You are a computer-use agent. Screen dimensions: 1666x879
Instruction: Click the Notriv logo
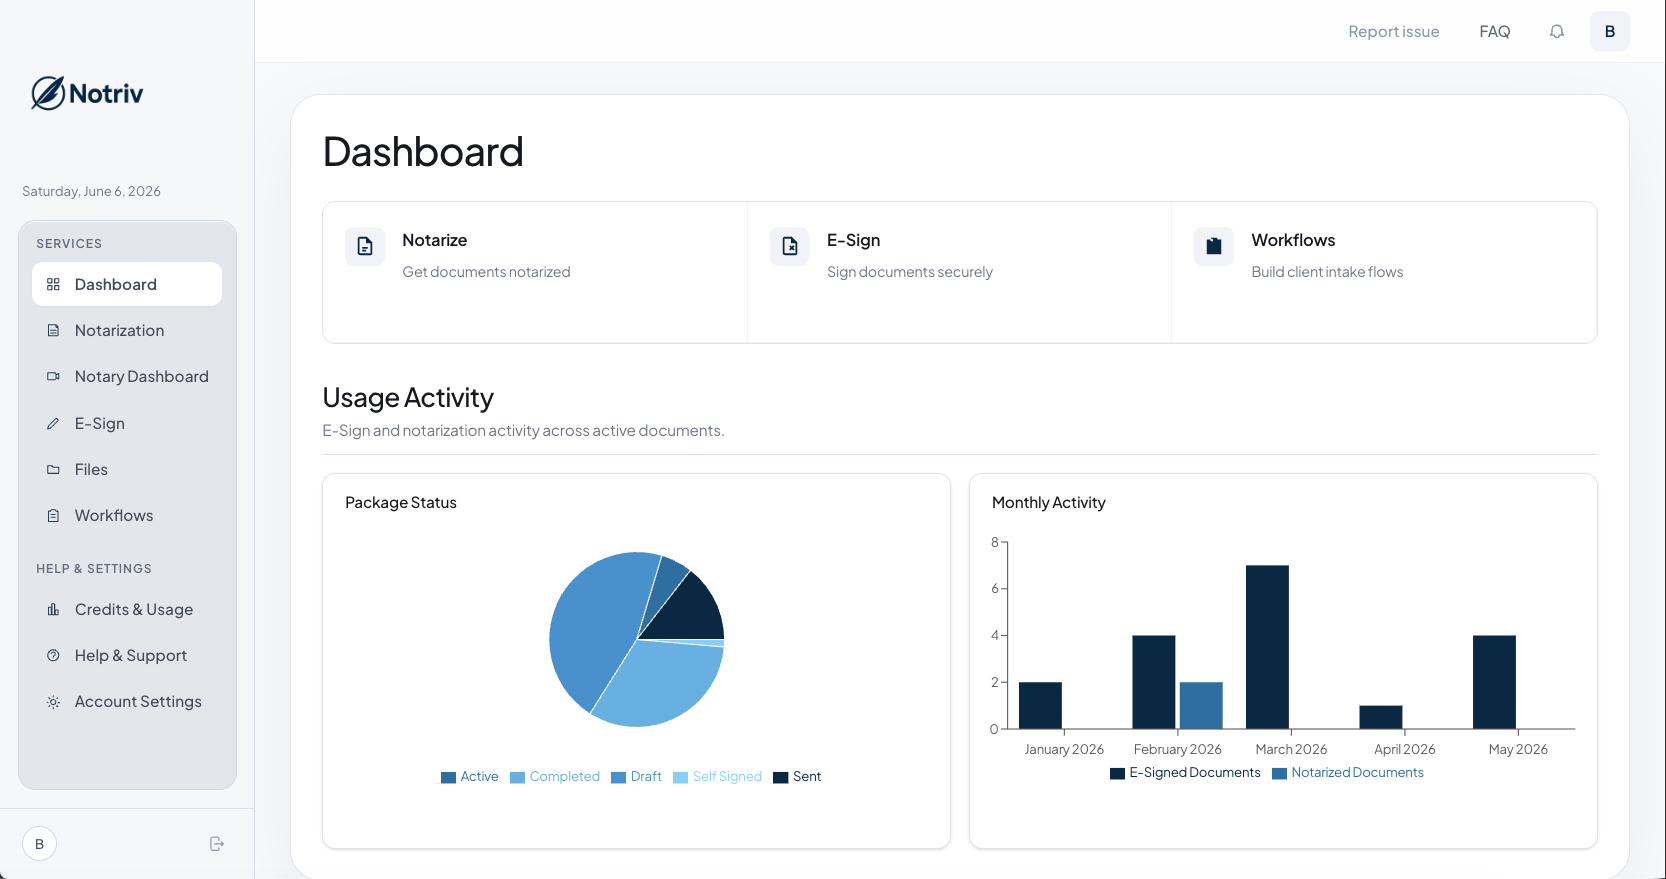coord(87,93)
